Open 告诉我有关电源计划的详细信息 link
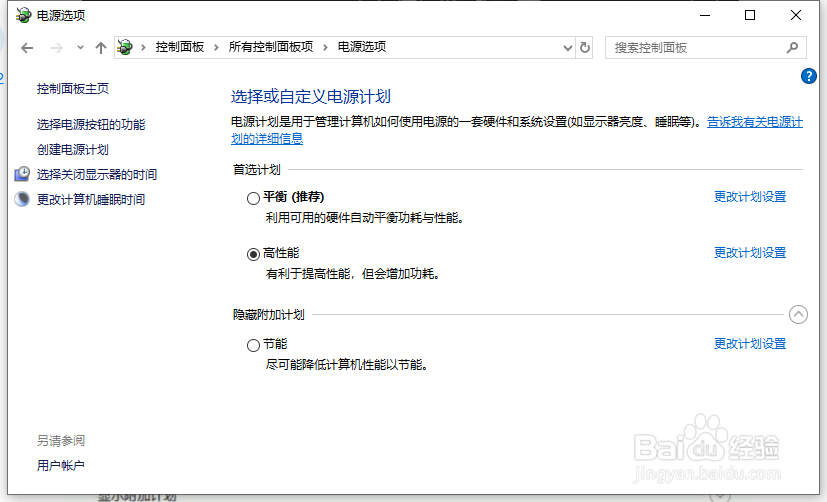This screenshot has width=827, height=502. click(x=755, y=122)
